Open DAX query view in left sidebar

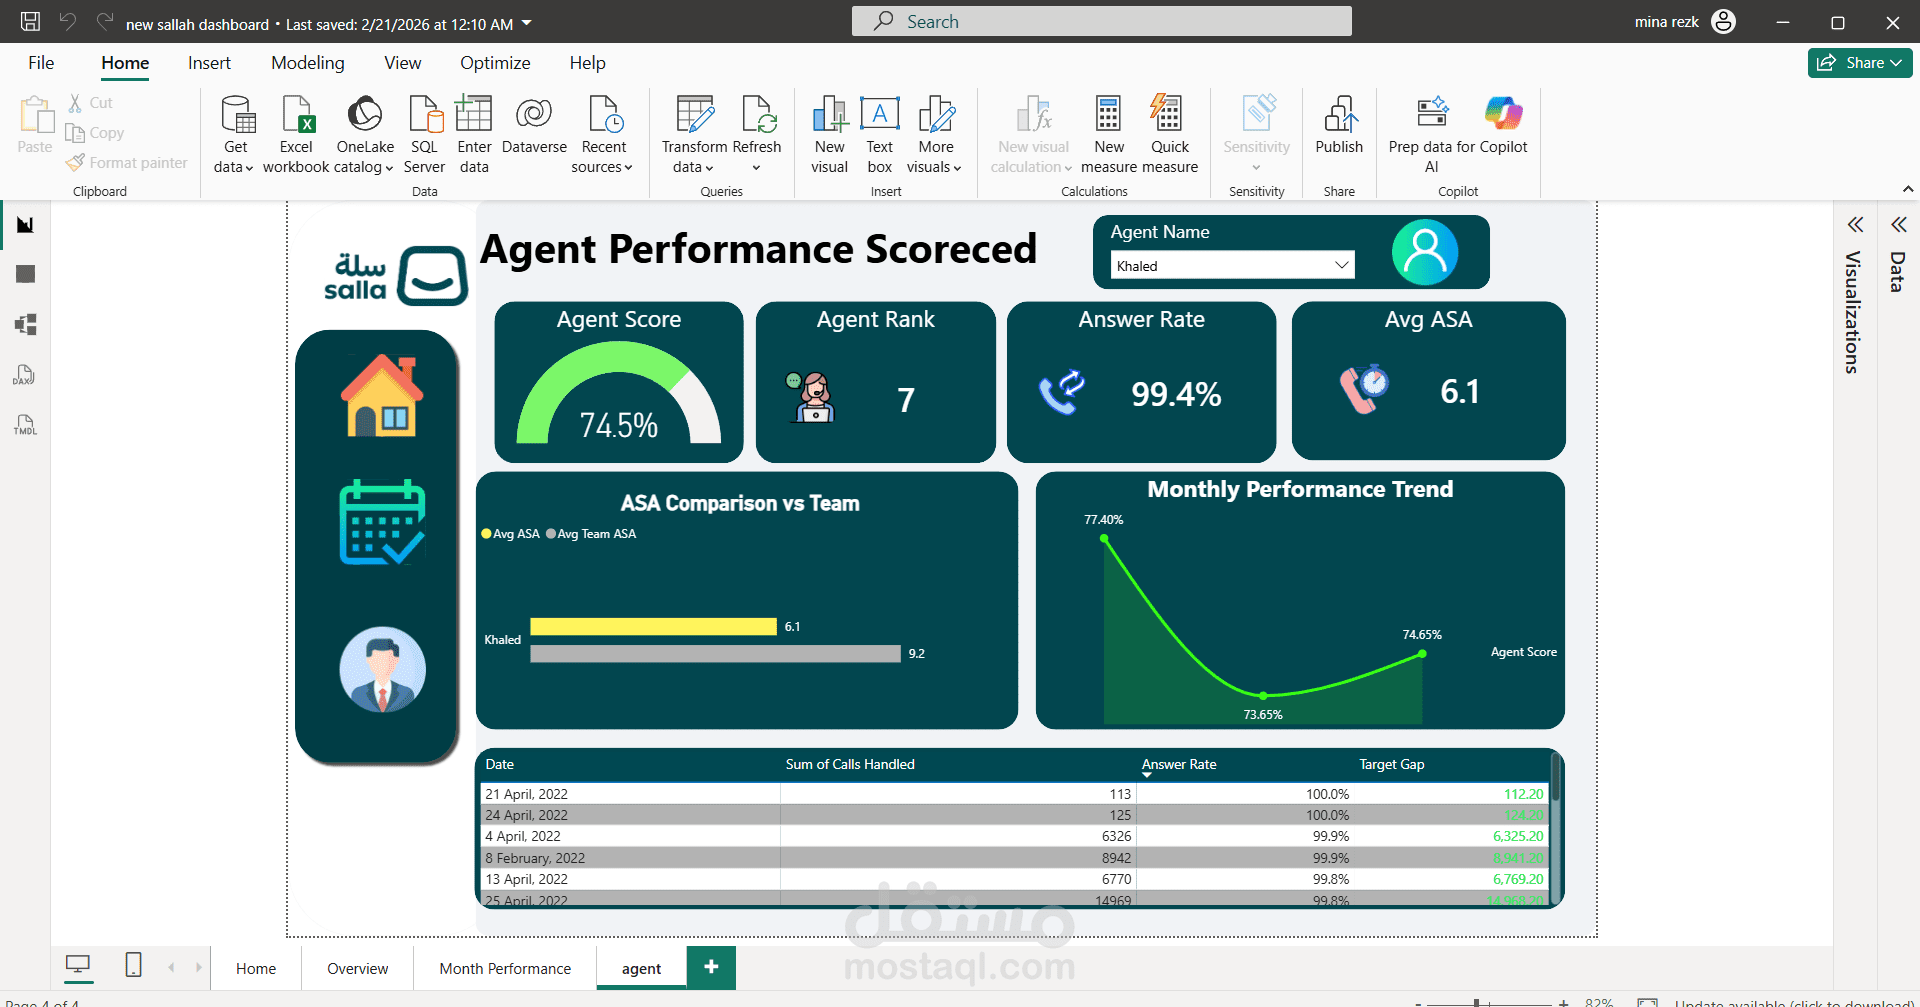[26, 375]
